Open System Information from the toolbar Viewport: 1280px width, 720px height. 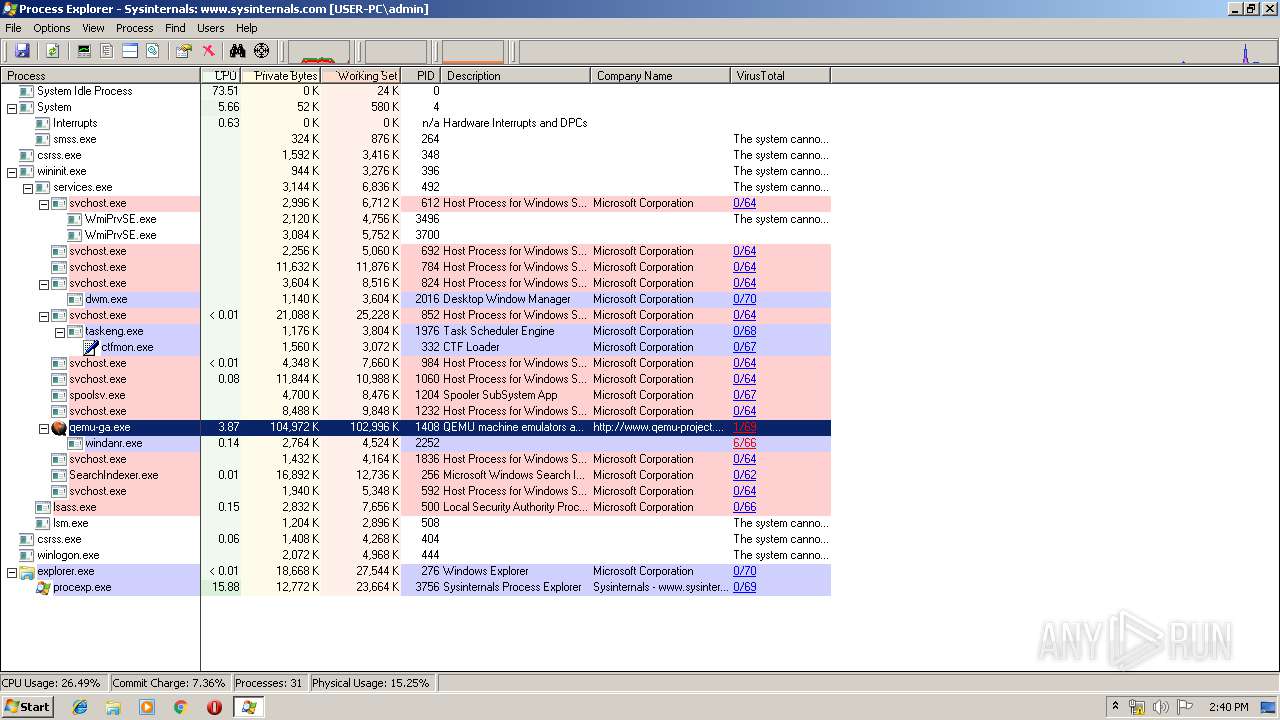(84, 51)
